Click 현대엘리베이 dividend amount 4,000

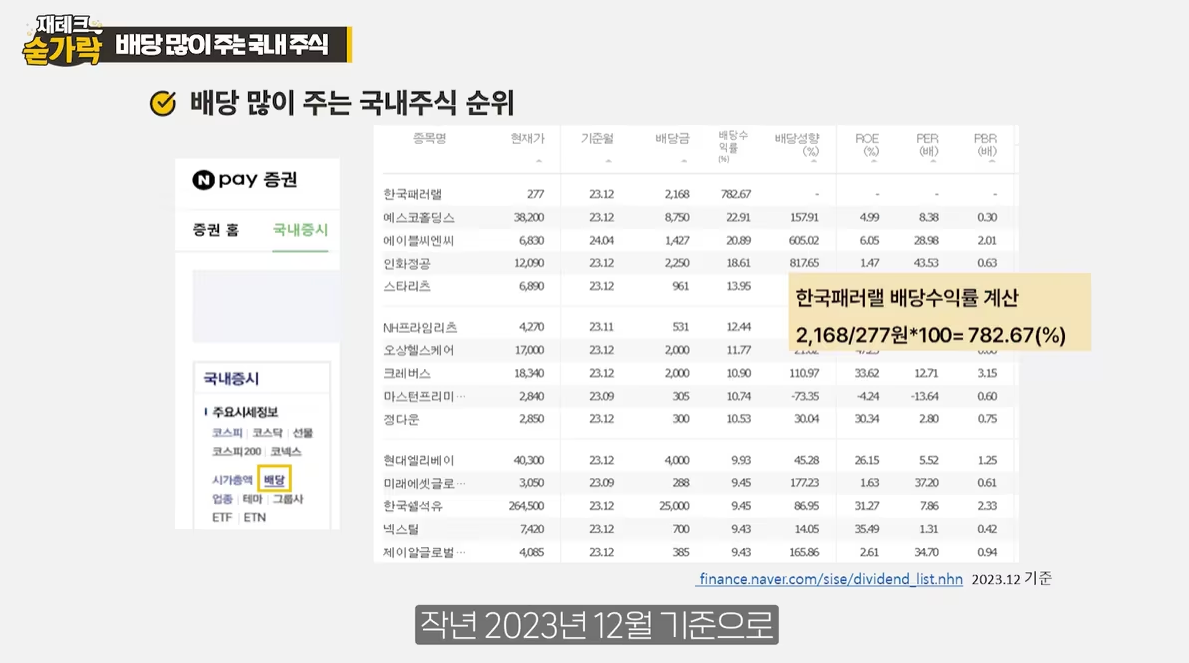point(677,460)
